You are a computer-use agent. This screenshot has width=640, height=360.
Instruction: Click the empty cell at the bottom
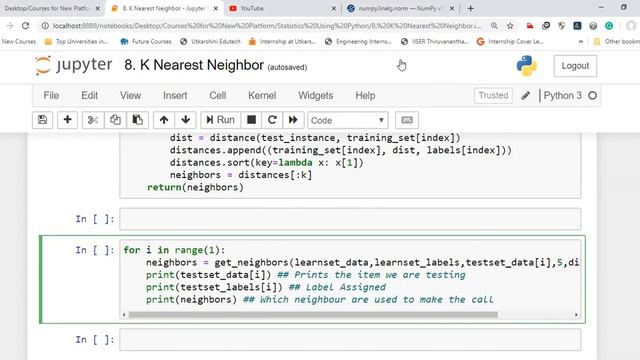click(x=350, y=339)
